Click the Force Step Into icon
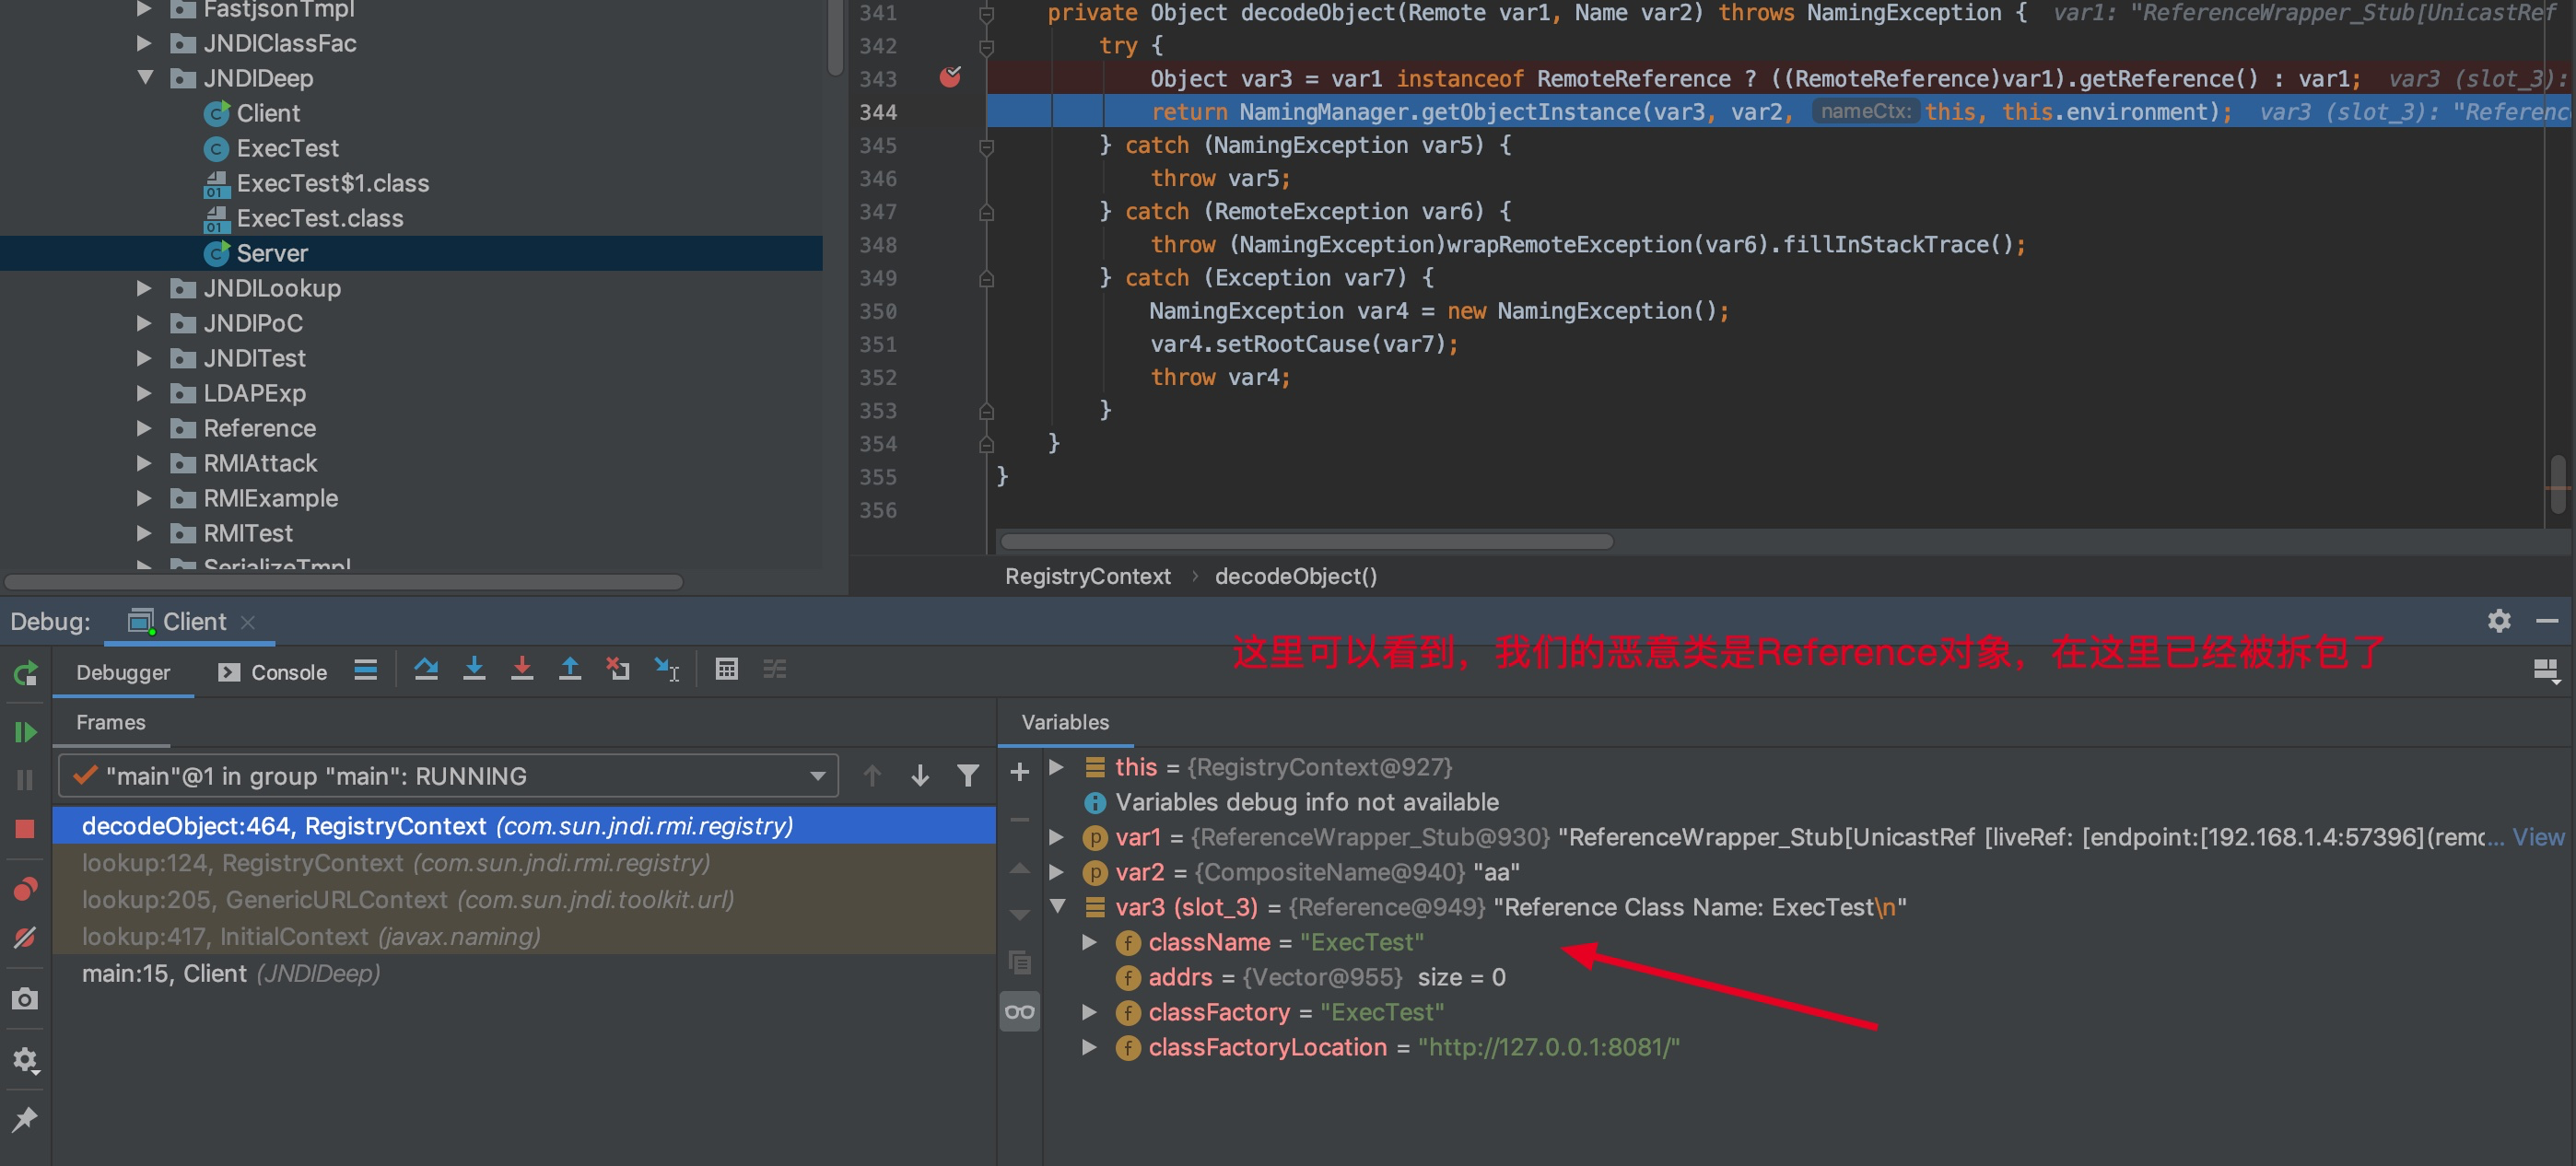Image resolution: width=2576 pixels, height=1166 pixels. tap(522, 669)
